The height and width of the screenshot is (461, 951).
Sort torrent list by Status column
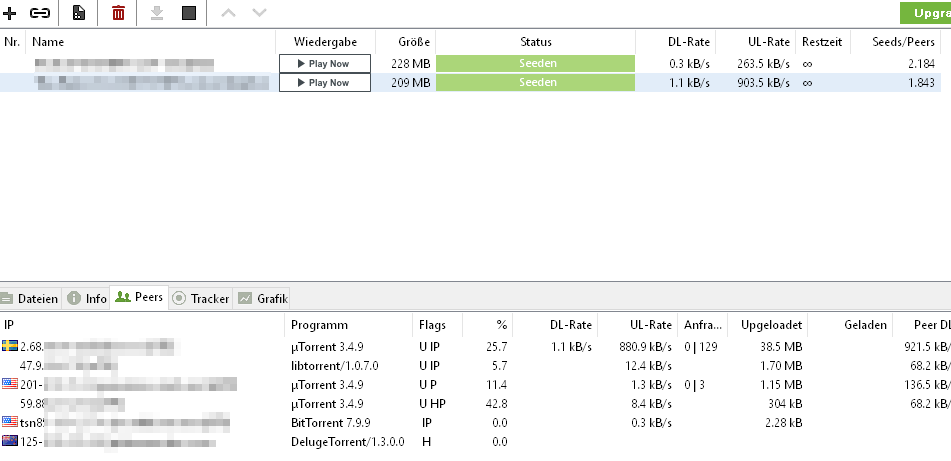535,42
